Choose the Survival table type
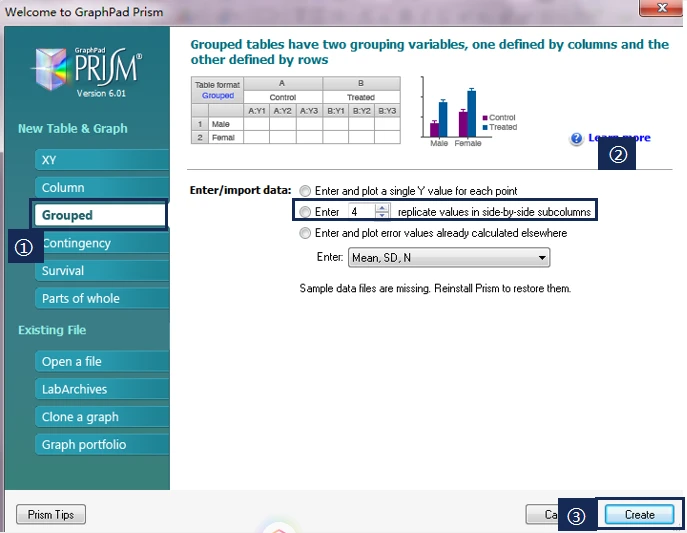Viewport: 687px width, 533px height. 102,271
